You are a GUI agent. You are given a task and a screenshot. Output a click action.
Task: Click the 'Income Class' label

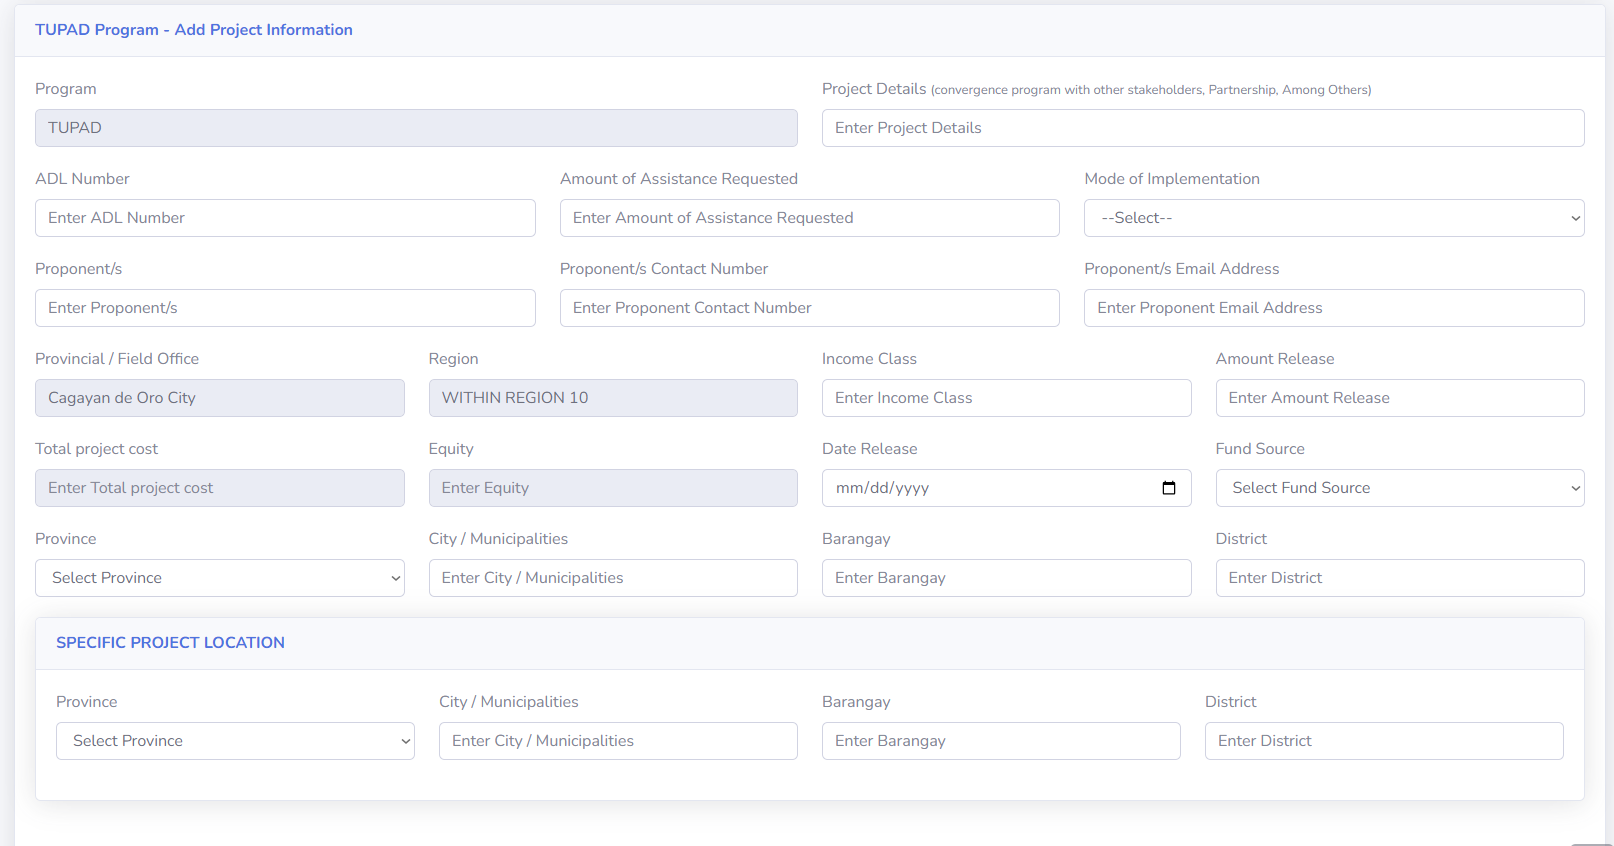tap(869, 359)
